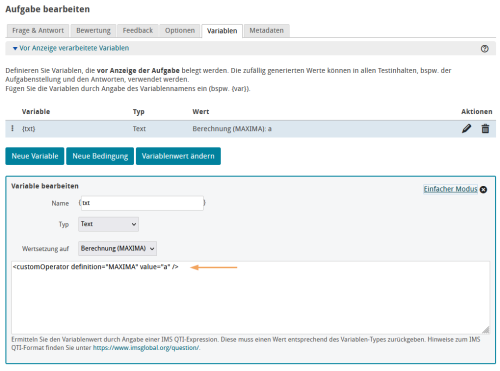
Task: Click inside the customOperator expression text area
Action: point(251,298)
